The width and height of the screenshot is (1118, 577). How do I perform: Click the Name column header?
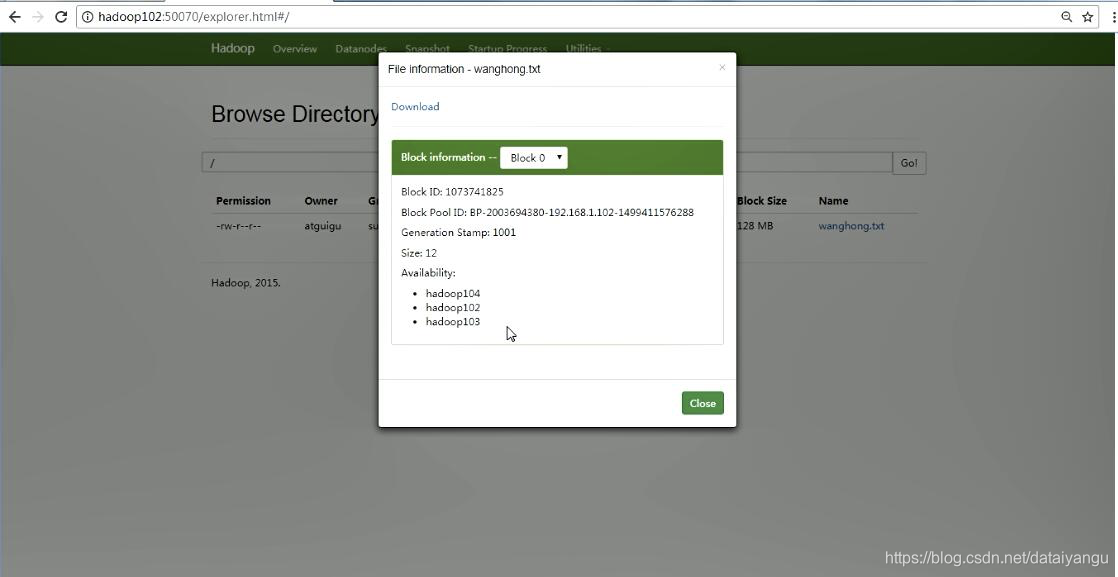point(834,201)
